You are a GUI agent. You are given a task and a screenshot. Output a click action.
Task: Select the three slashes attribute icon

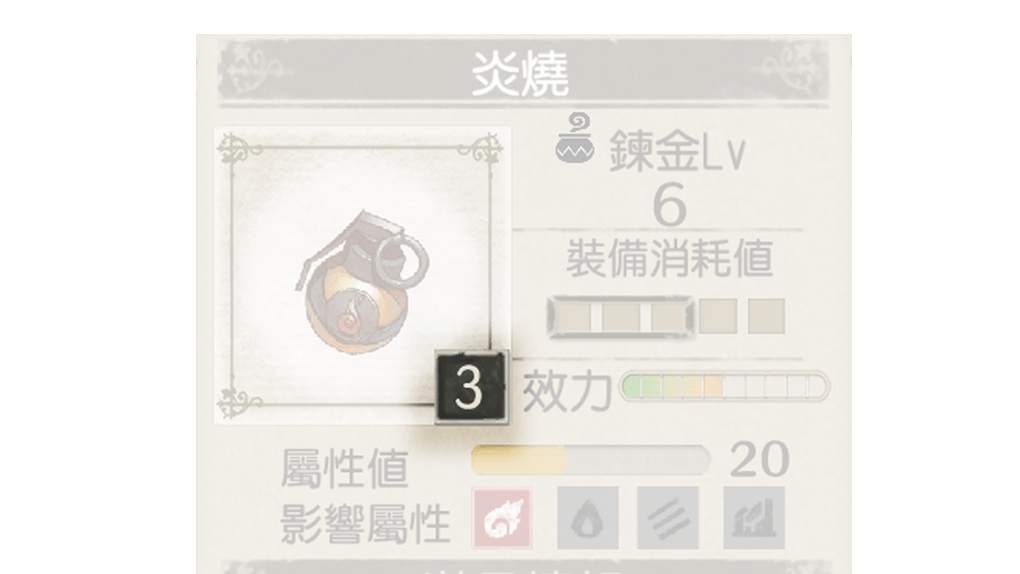click(x=667, y=518)
